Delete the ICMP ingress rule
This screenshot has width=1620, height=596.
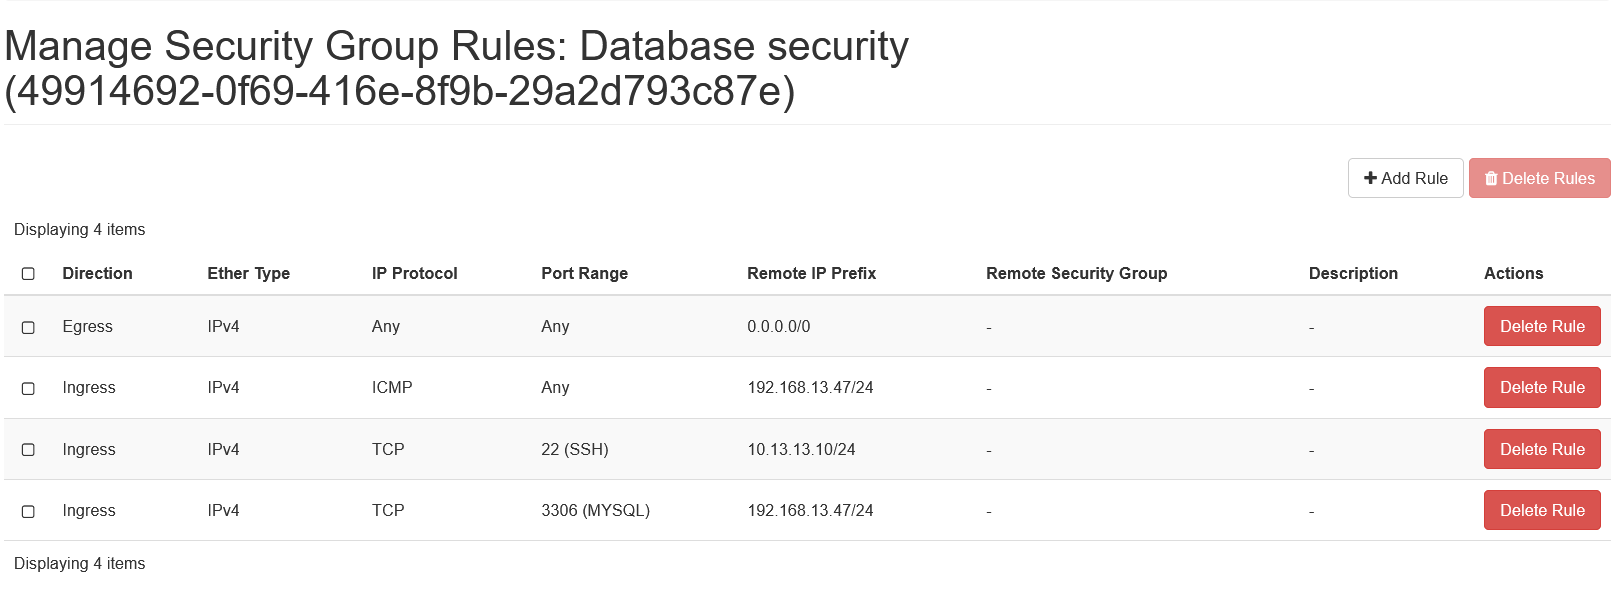pos(1541,387)
